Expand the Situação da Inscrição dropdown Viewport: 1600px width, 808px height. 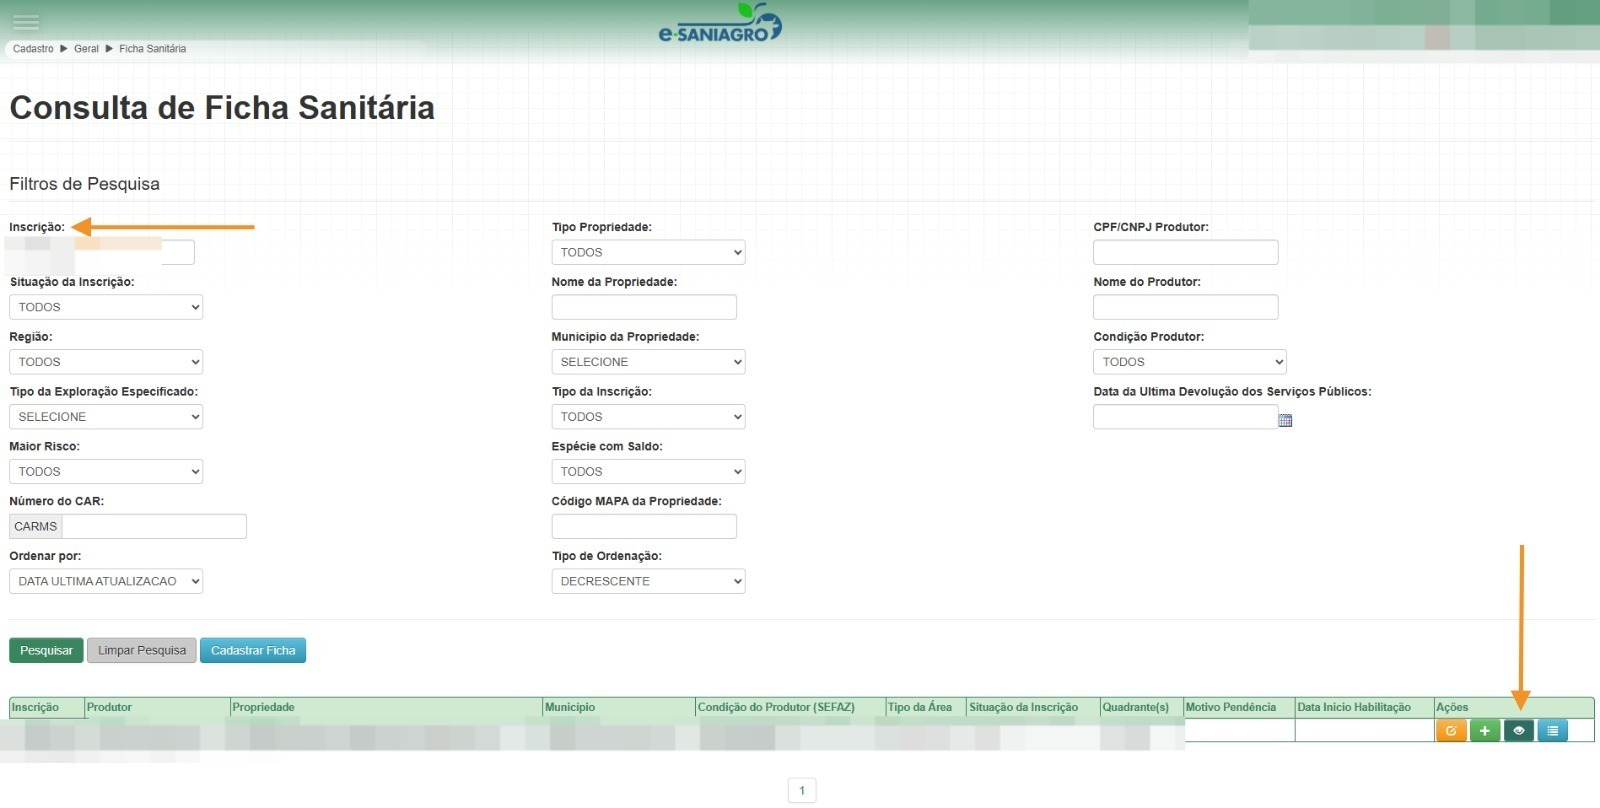[106, 307]
